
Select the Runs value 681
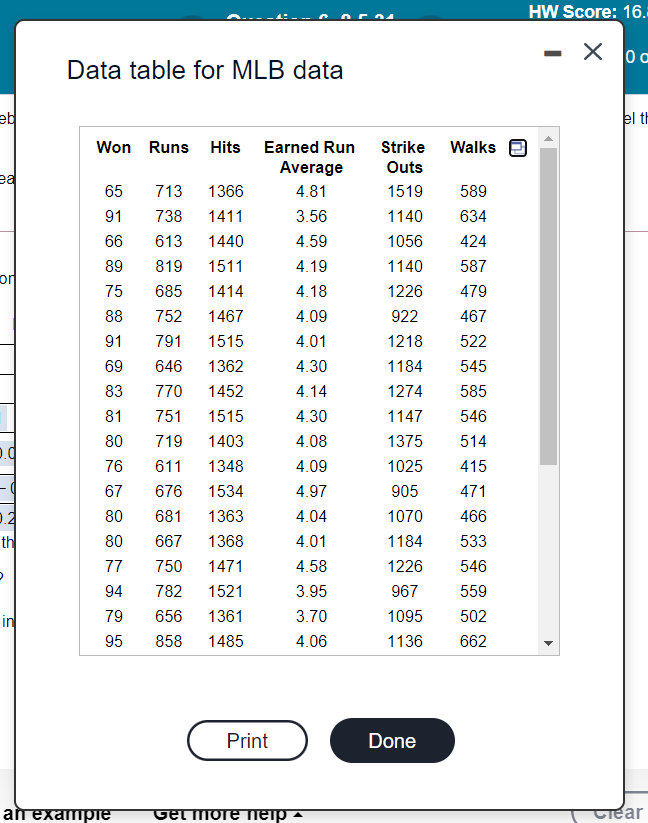point(168,516)
